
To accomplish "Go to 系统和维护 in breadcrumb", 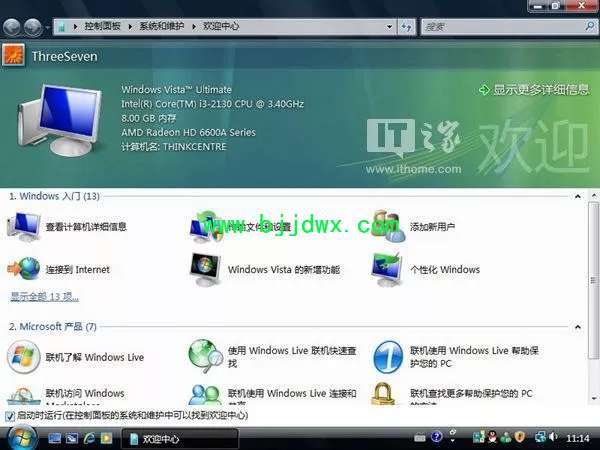I will [x=161, y=26].
